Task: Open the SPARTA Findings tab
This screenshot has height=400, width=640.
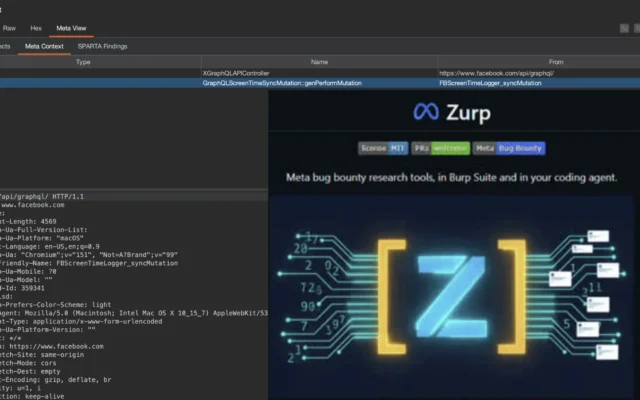Action: pyautogui.click(x=102, y=46)
